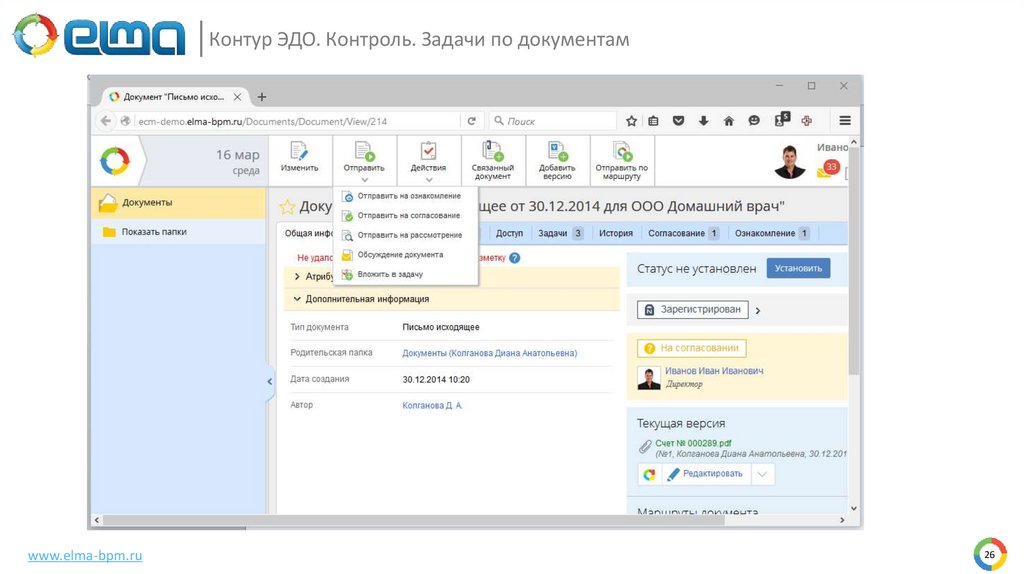Select Отправить на согласование menu item
Image resolution: width=1024 pixels, height=574 pixels.
408,215
